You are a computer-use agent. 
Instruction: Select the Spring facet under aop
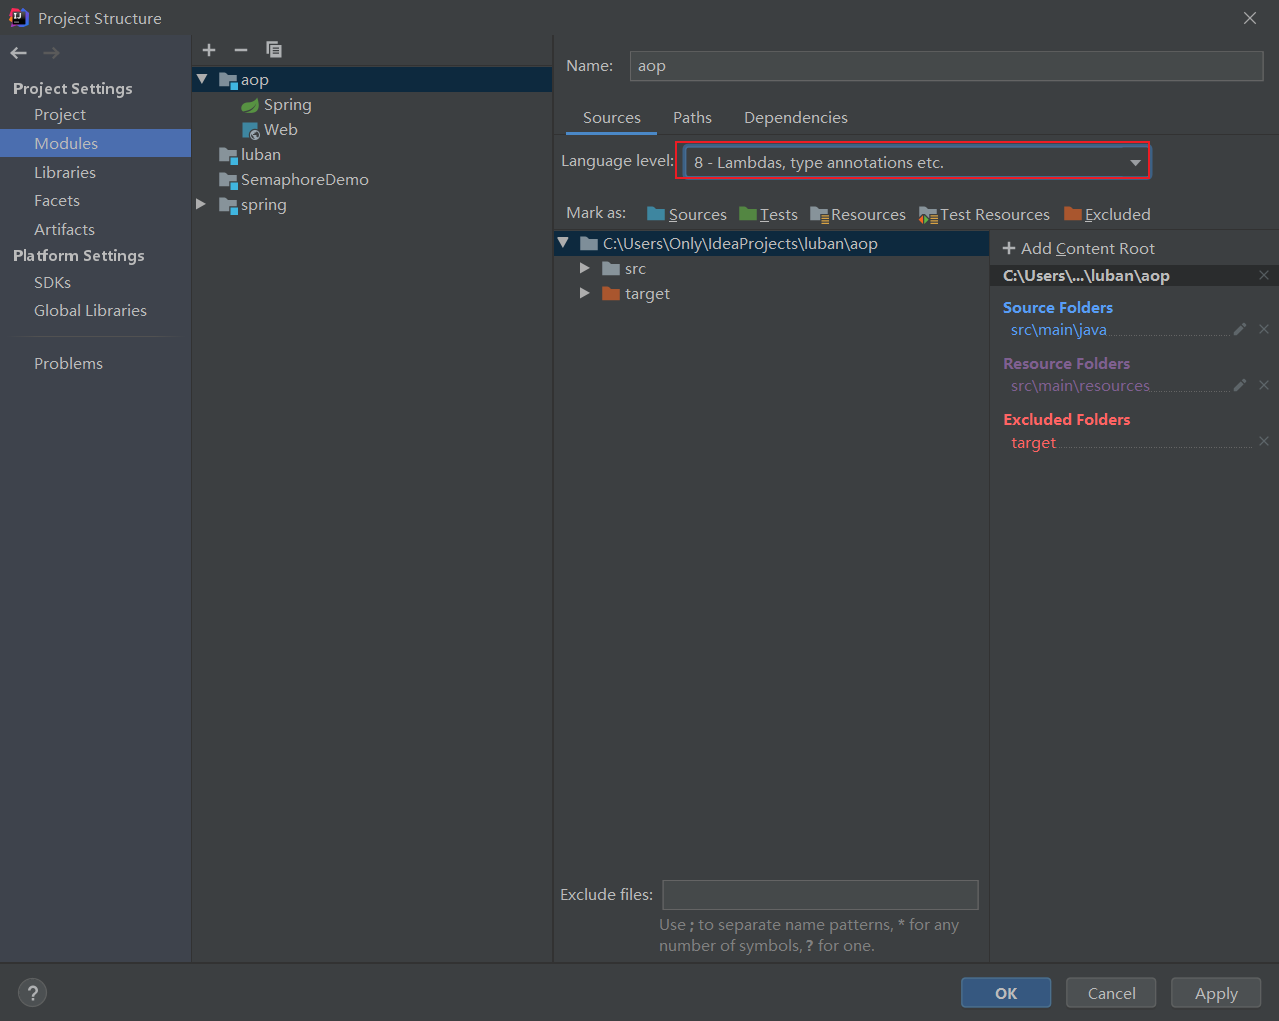[288, 104]
